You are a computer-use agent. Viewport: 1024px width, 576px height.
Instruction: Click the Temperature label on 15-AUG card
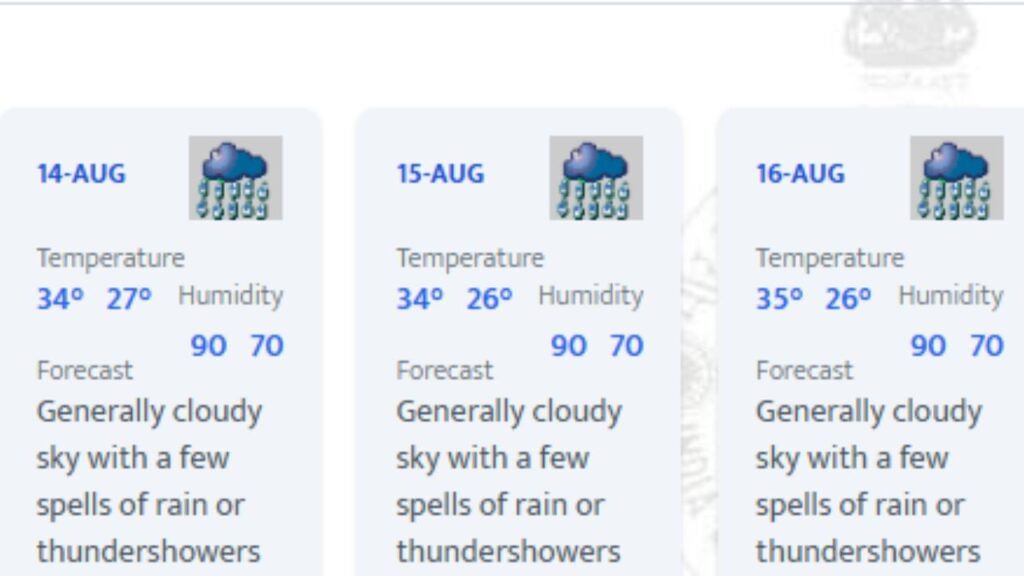point(470,258)
